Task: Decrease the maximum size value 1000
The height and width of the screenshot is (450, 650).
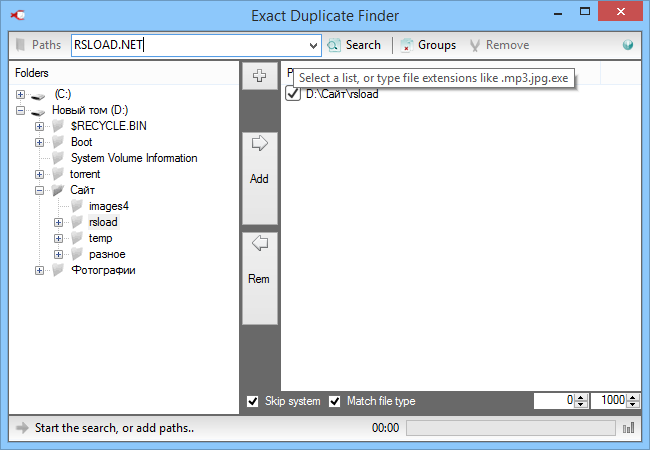Action: (633, 404)
